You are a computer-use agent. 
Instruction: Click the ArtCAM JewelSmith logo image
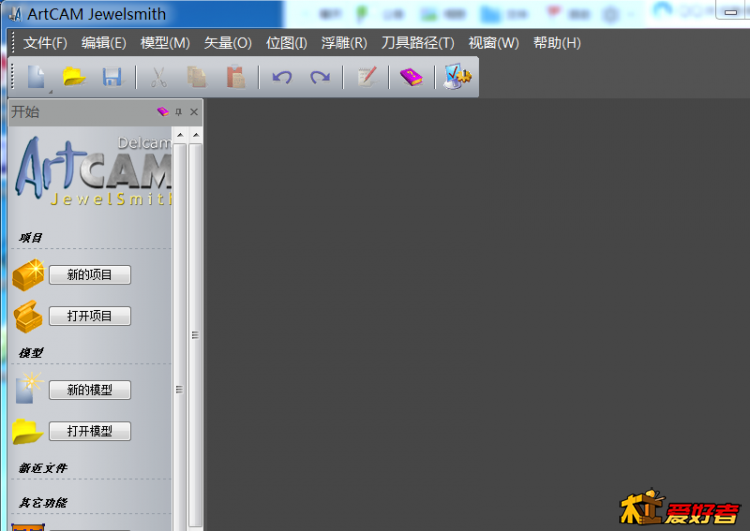click(92, 170)
